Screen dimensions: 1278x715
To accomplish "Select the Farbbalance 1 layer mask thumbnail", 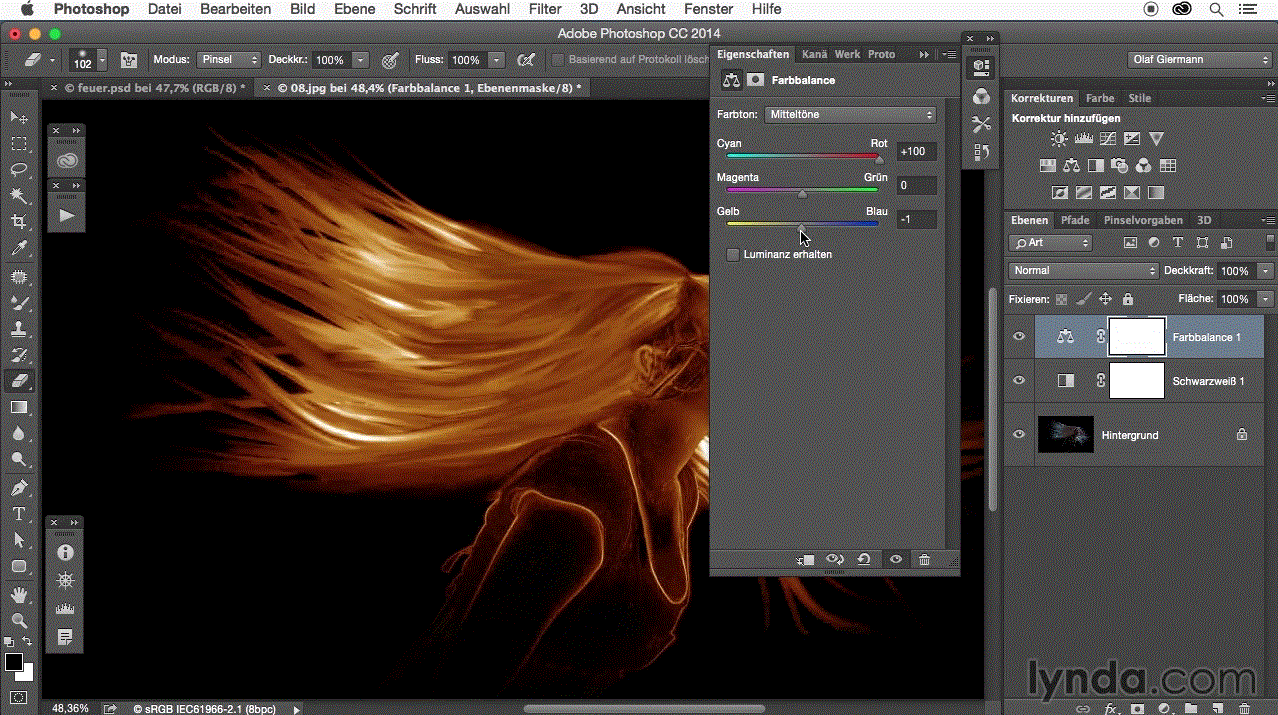I will pyautogui.click(x=1138, y=337).
